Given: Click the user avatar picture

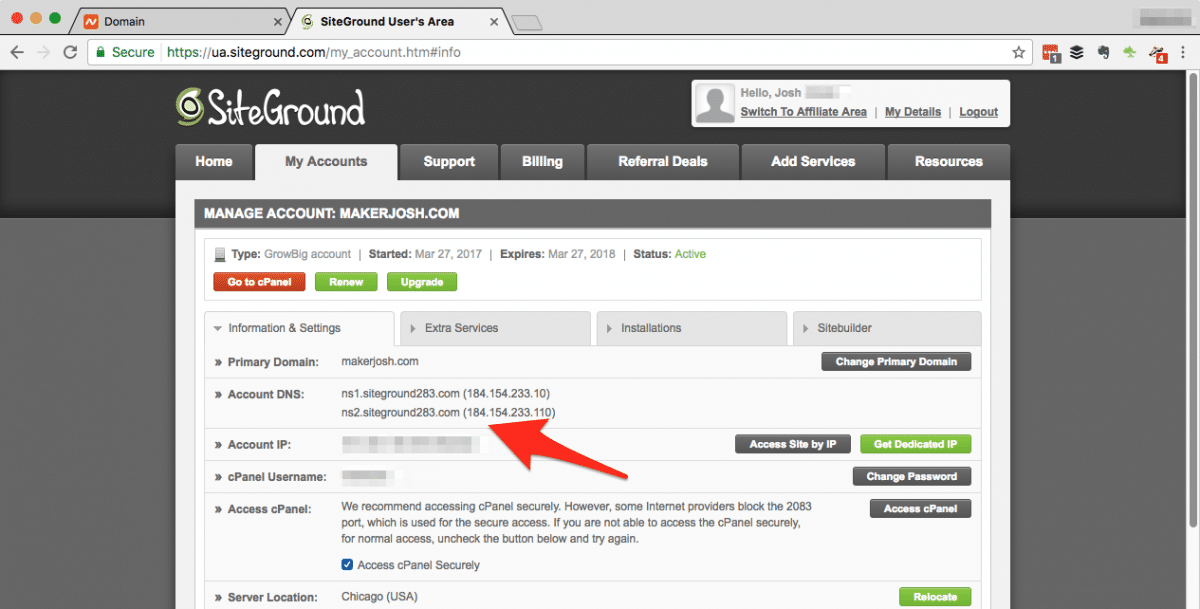Looking at the screenshot, I should [715, 104].
